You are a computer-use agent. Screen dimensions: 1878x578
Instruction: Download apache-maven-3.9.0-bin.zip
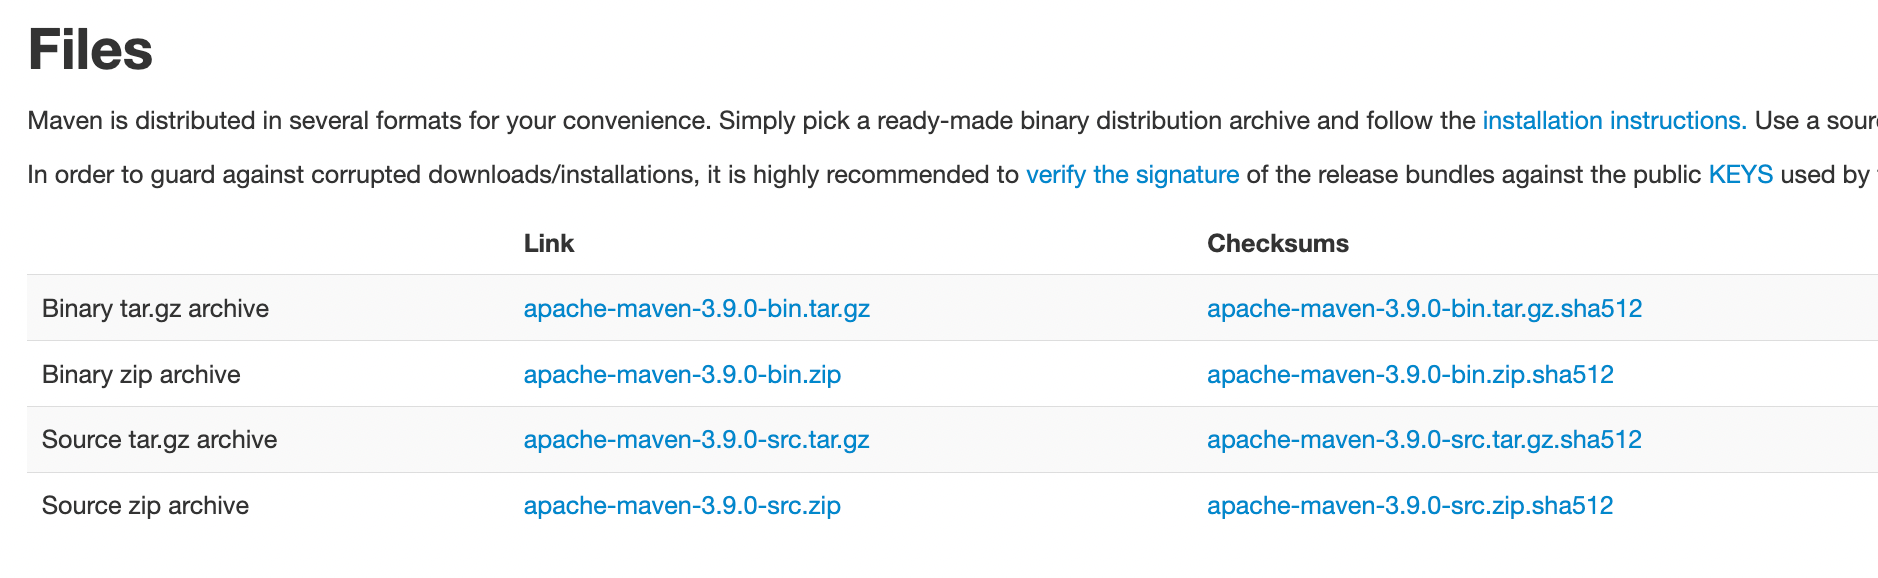tap(682, 375)
